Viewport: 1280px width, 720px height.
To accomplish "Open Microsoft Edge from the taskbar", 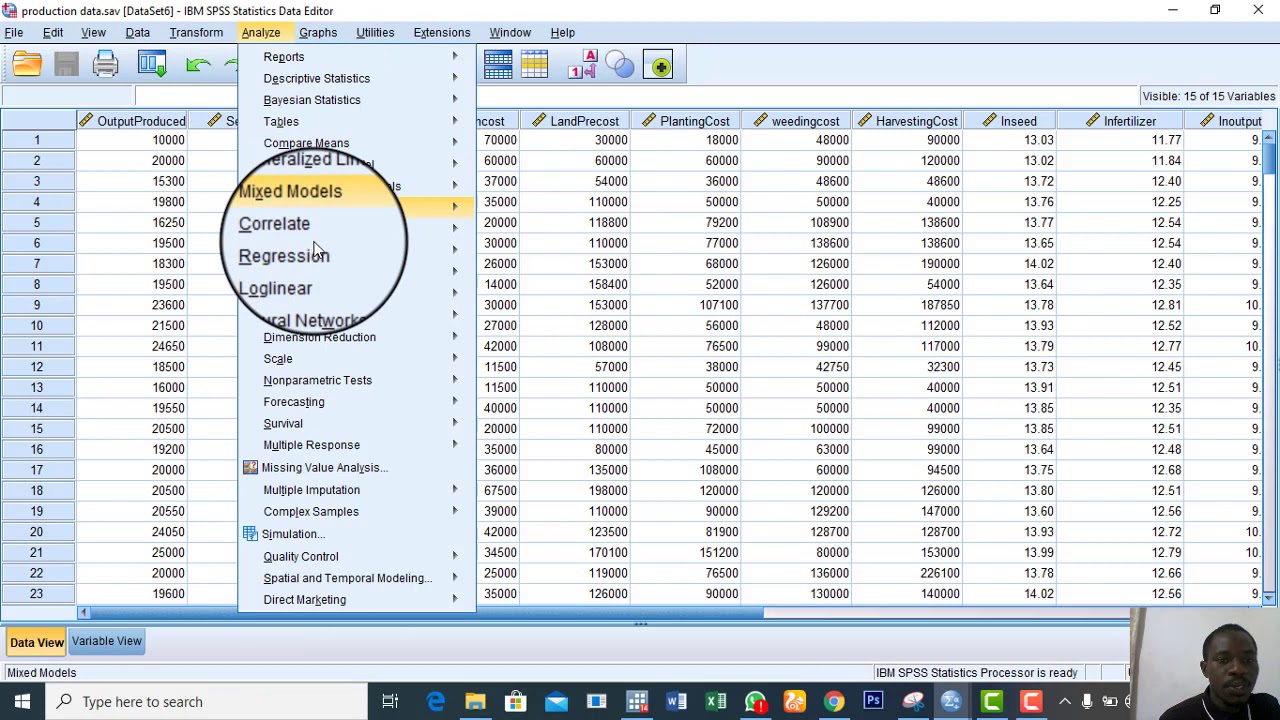I will [436, 701].
